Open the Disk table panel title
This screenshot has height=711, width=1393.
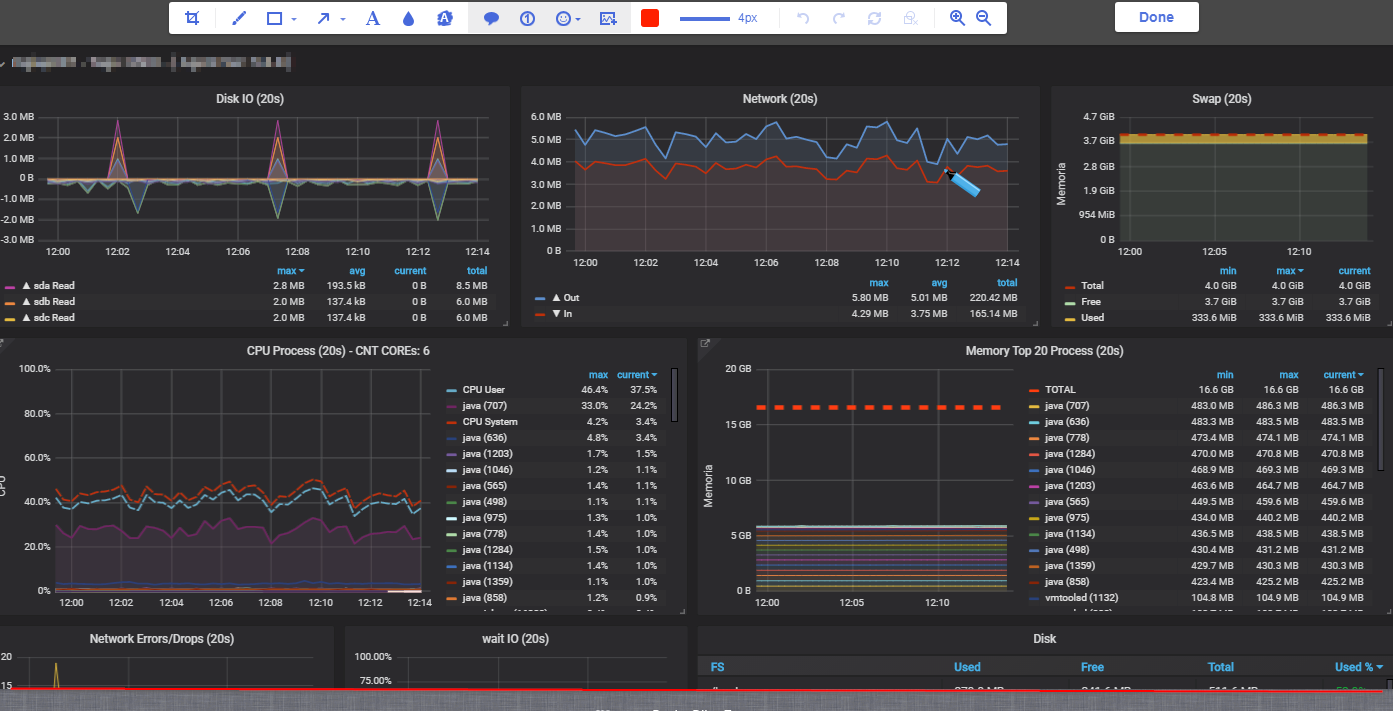pyautogui.click(x=1044, y=638)
